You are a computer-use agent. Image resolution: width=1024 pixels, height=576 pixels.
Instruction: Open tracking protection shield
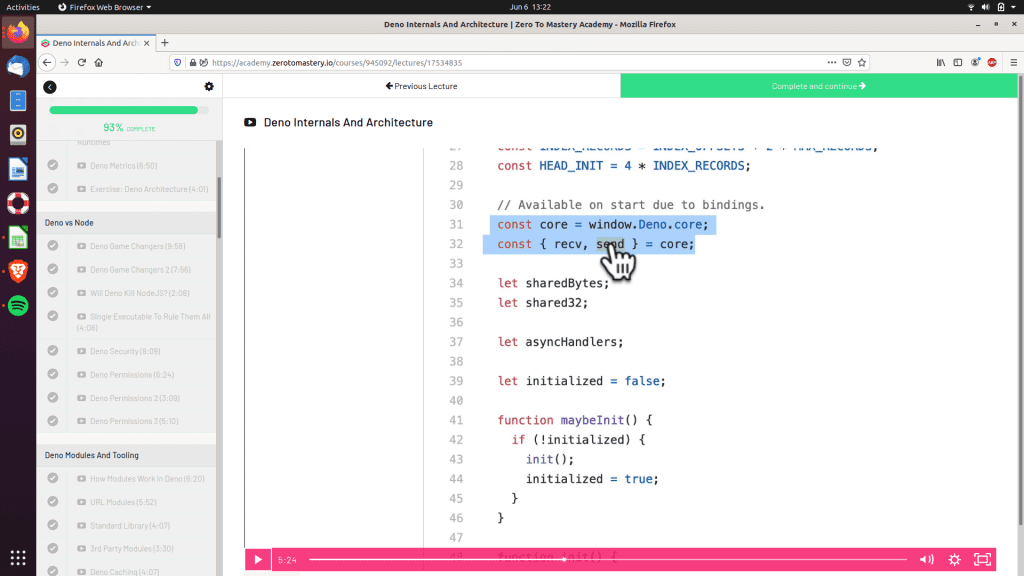click(x=178, y=63)
